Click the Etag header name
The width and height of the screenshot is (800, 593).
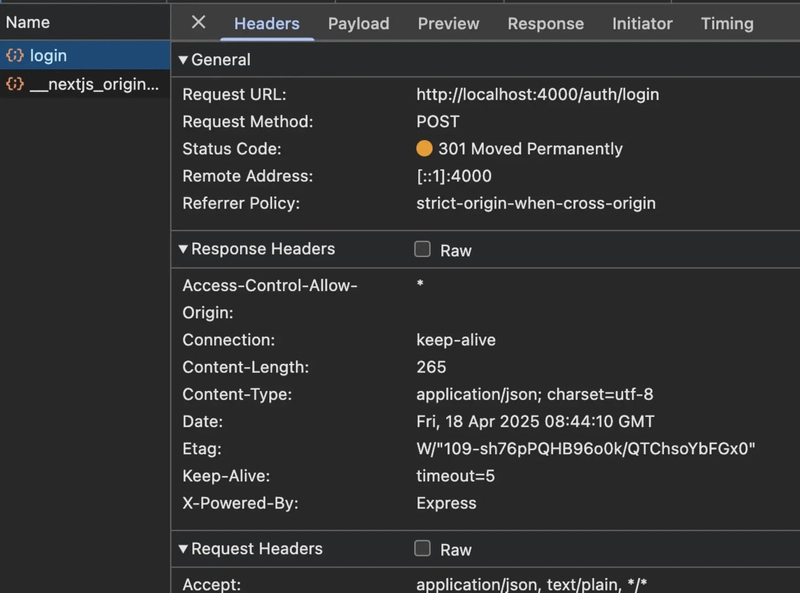pyautogui.click(x=202, y=449)
